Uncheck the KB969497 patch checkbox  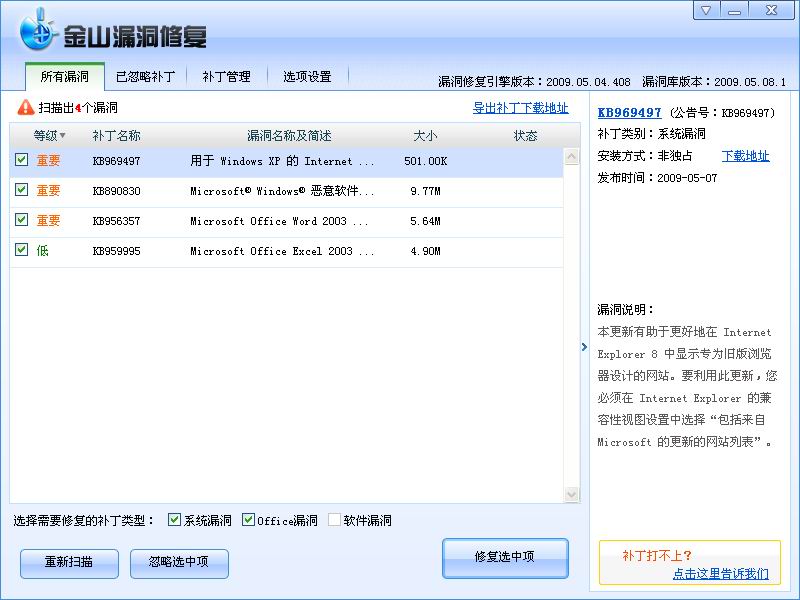[x=21, y=160]
